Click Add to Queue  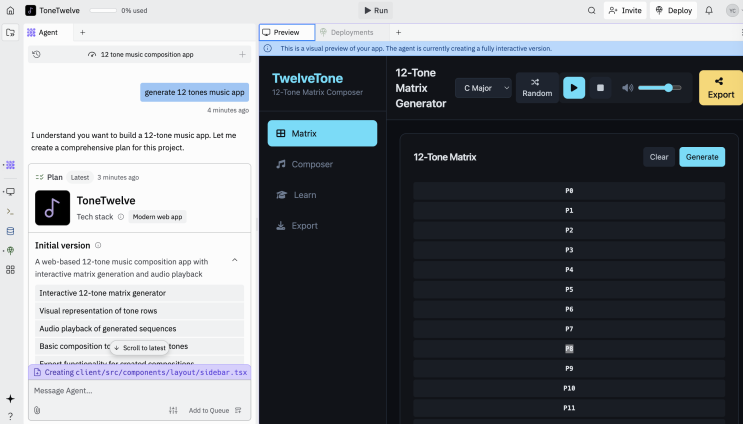(215, 410)
